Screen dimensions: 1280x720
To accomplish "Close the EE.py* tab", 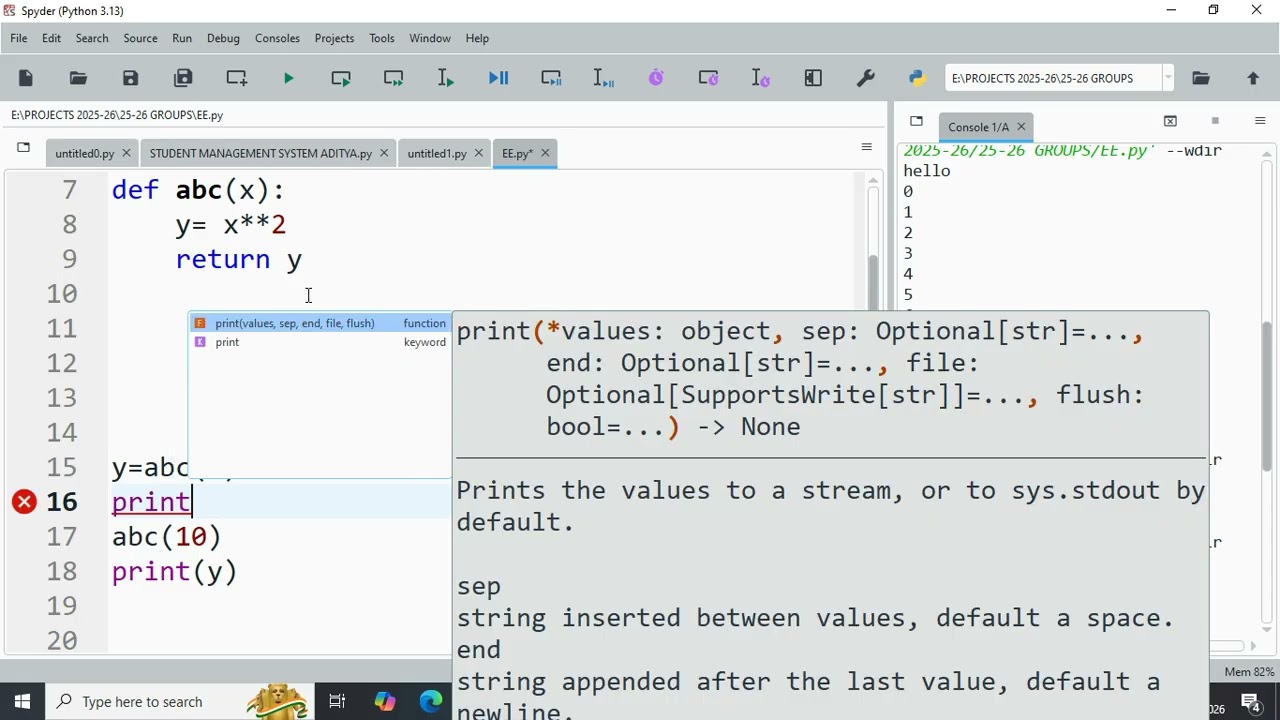I will [x=546, y=153].
